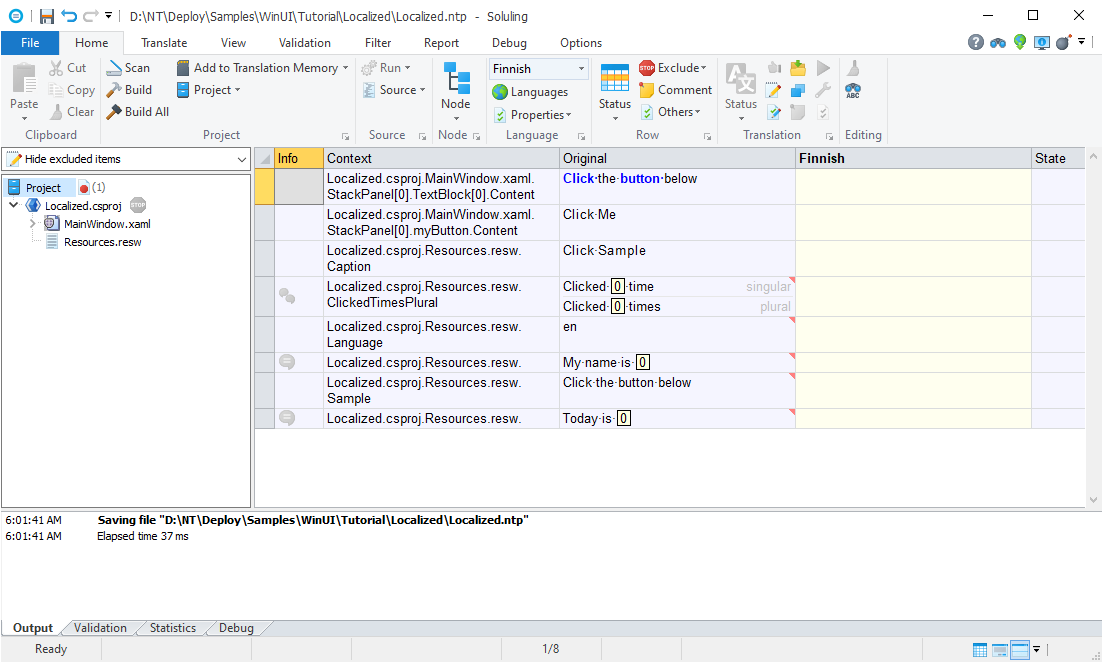The image size is (1103, 663).
Task: Open the Report ribbon tab
Action: click(x=441, y=43)
